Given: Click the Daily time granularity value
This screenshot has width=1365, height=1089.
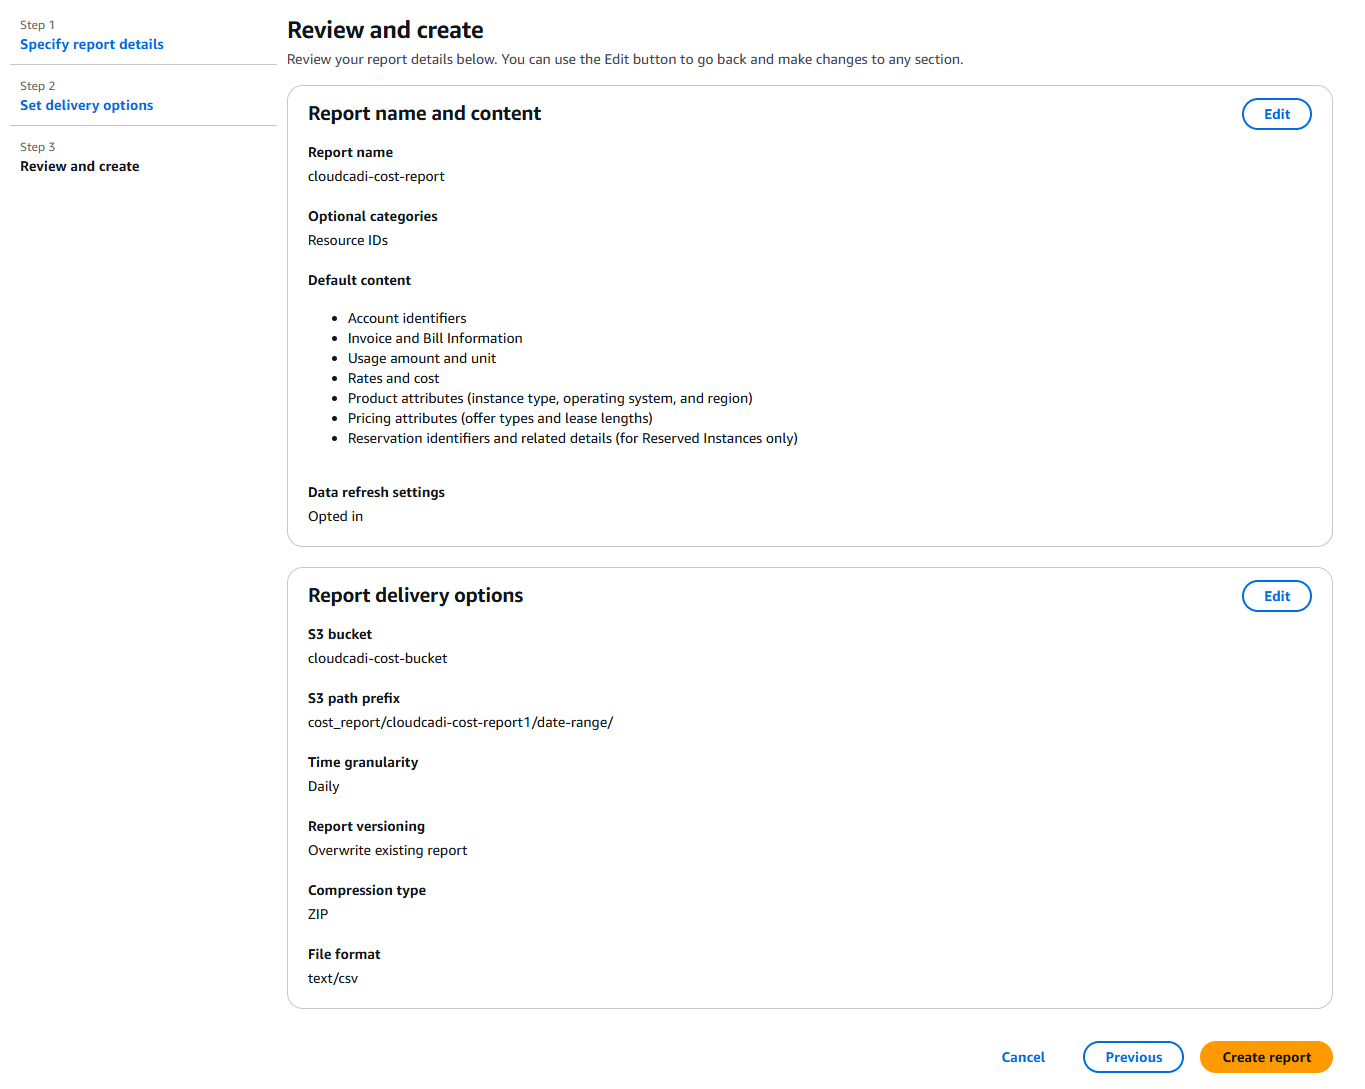Looking at the screenshot, I should click(x=324, y=786).
